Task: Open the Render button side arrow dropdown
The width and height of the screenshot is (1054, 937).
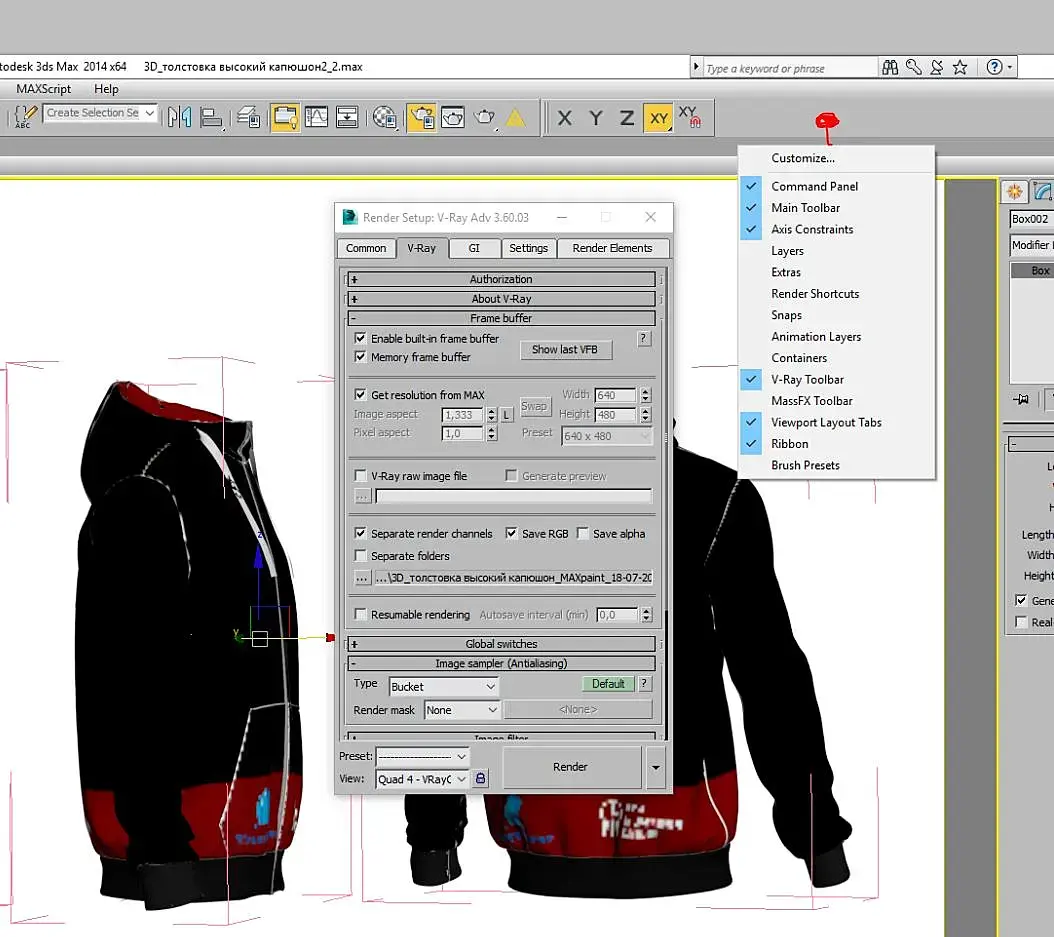Action: (x=655, y=767)
